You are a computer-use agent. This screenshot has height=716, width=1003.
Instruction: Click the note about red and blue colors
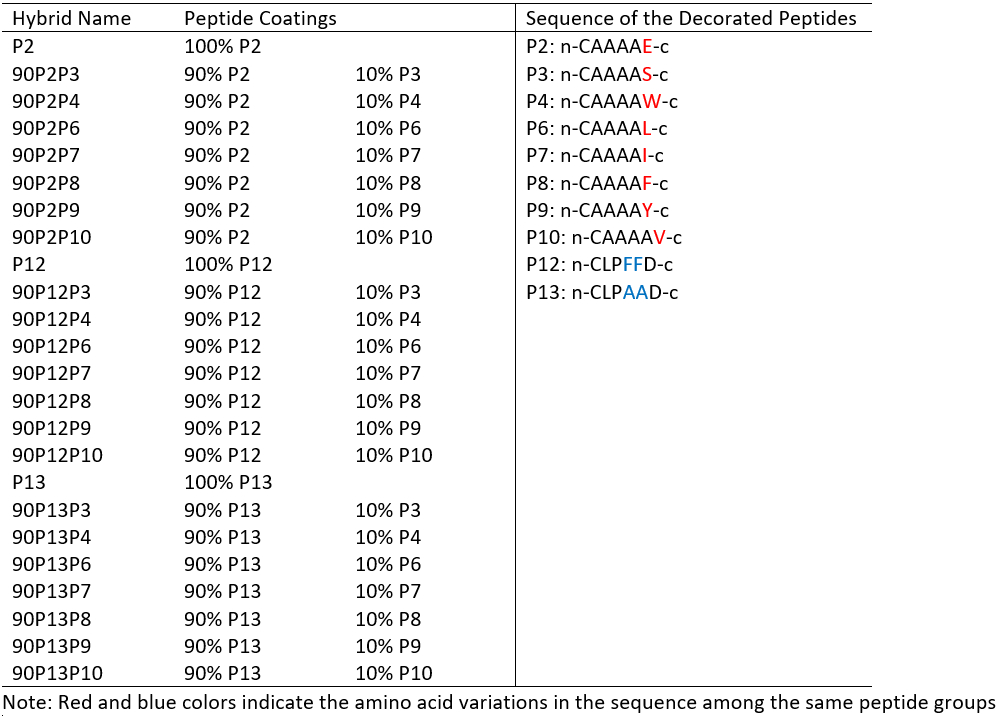499,701
